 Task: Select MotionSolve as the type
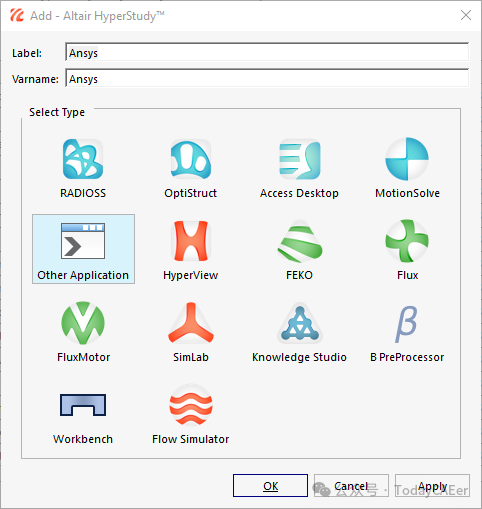pyautogui.click(x=407, y=159)
